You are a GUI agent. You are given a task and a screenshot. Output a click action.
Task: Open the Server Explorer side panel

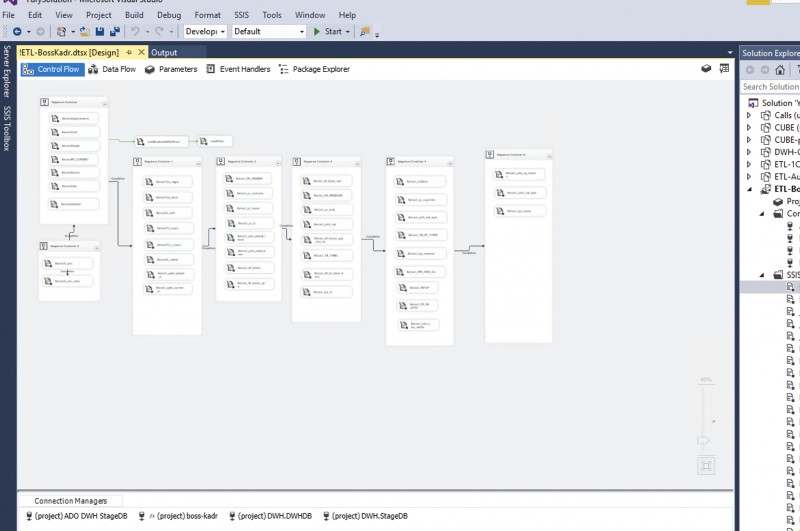pyautogui.click(x=7, y=71)
